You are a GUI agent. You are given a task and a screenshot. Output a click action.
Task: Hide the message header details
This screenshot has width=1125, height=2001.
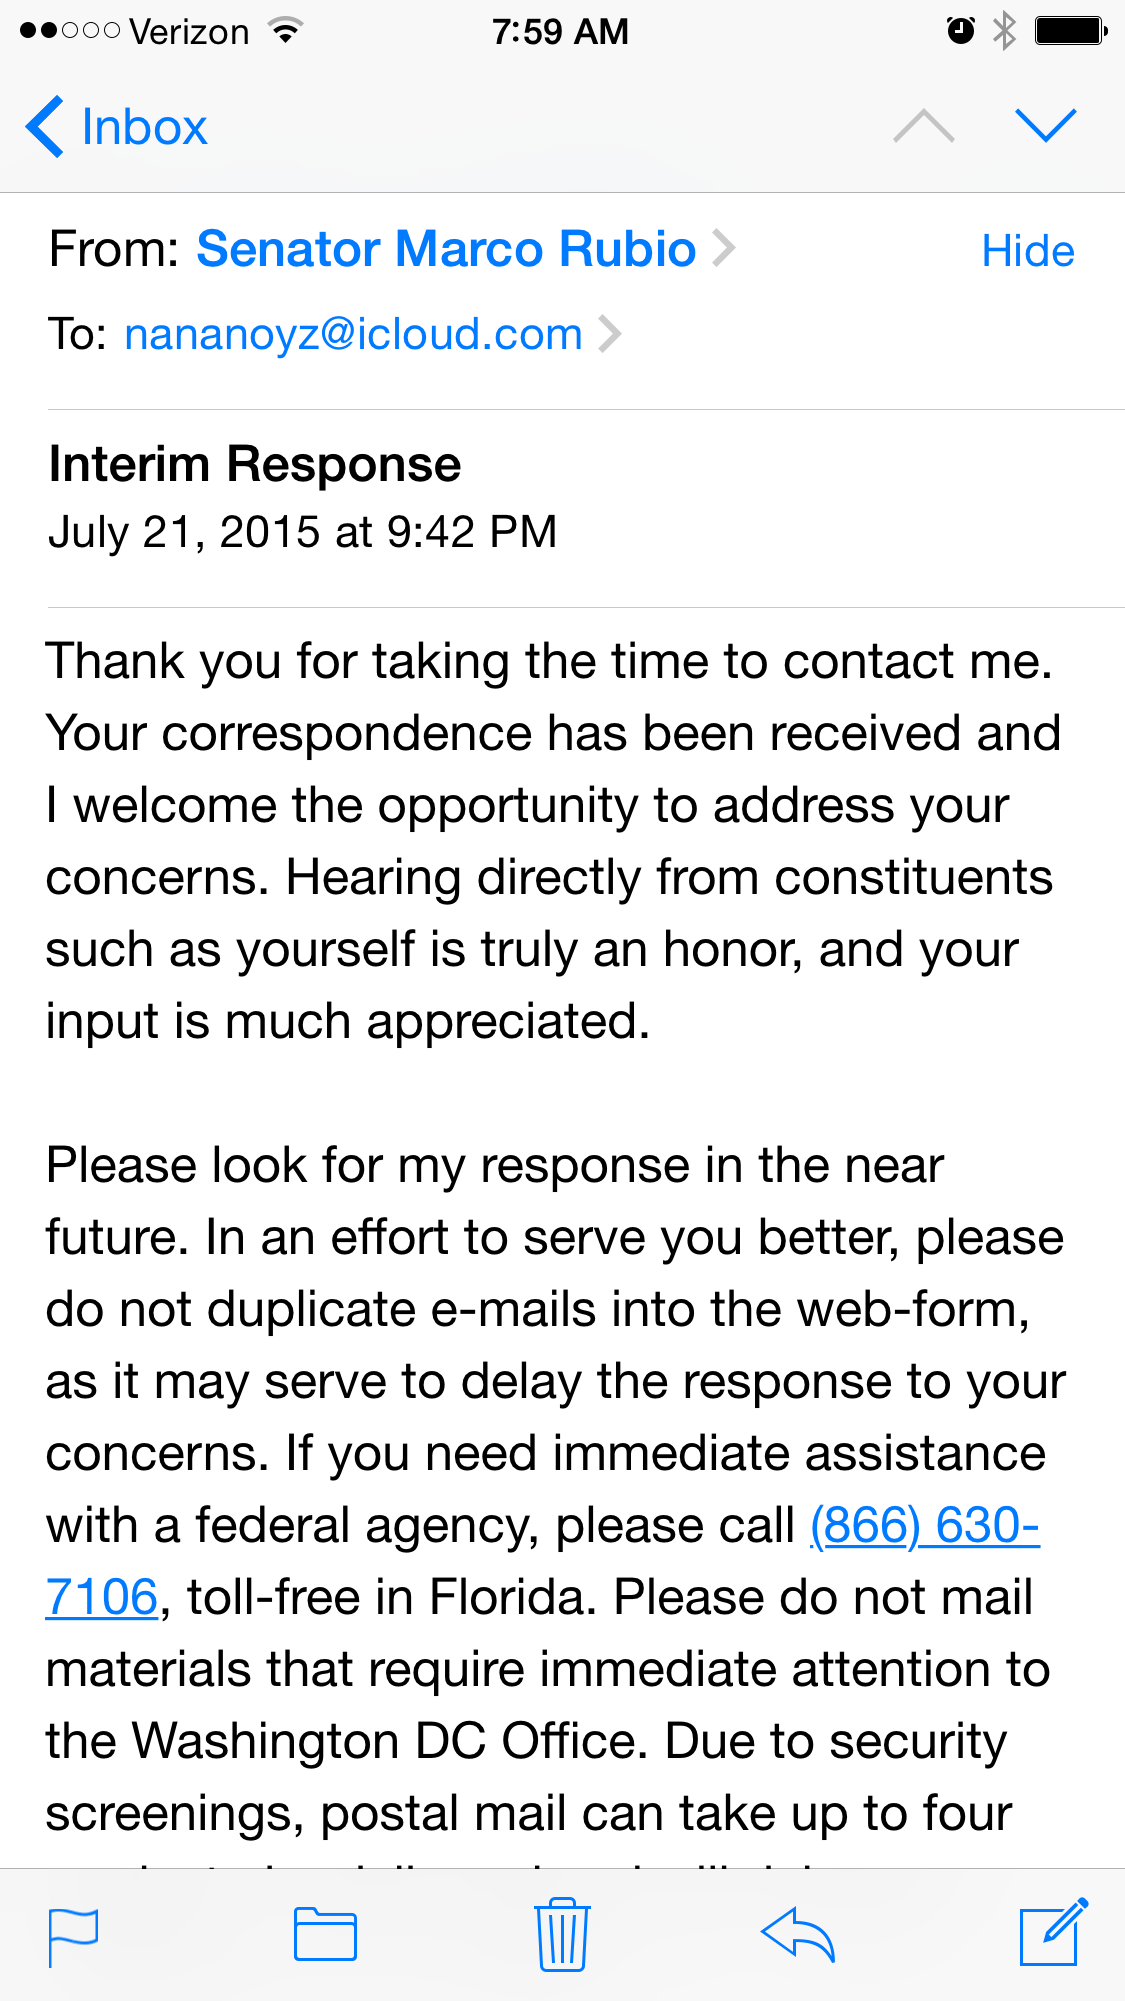click(x=1027, y=251)
